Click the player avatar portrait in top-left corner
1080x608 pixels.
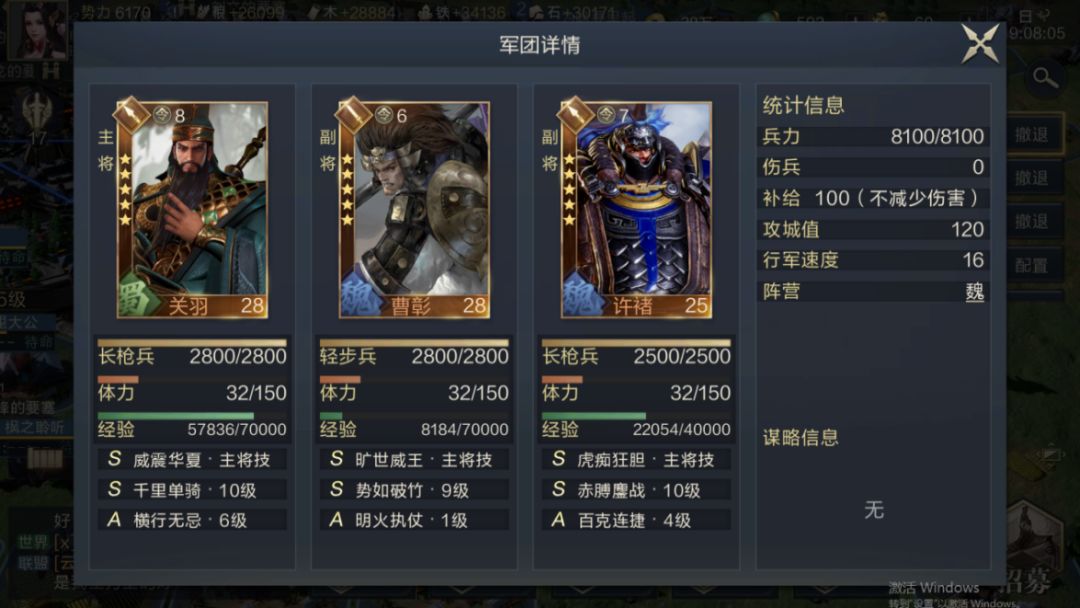click(x=37, y=30)
